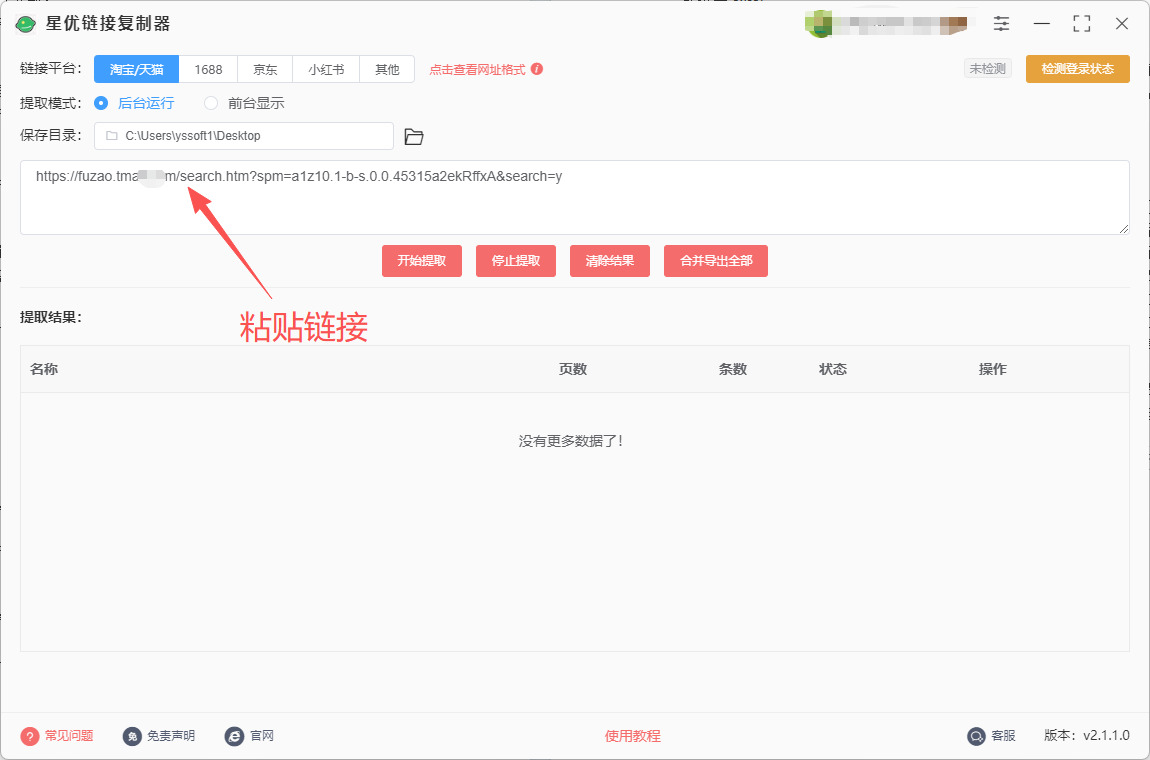The image size is (1150, 760).
Task: Select 前台显示 extraction mode radio
Action: 211,103
